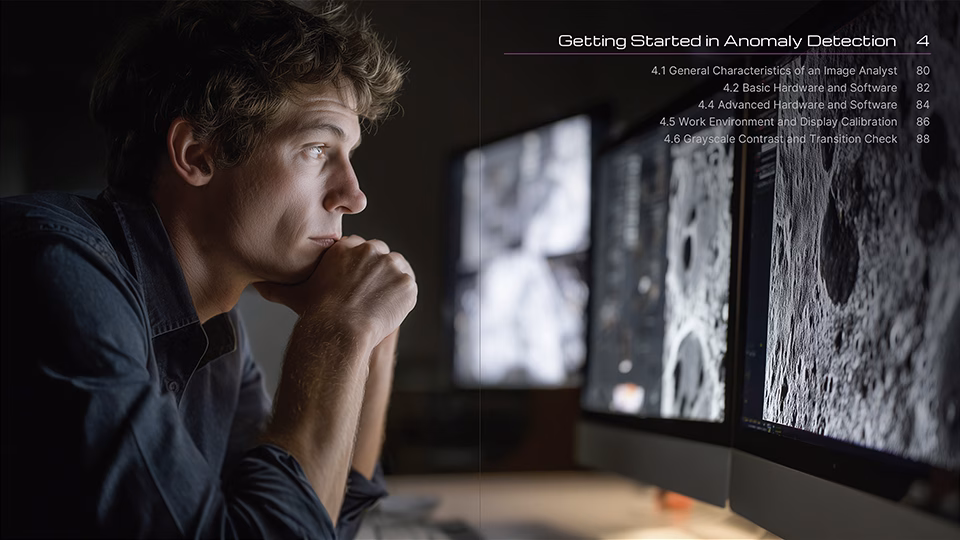Select page number 84

pos(922,105)
